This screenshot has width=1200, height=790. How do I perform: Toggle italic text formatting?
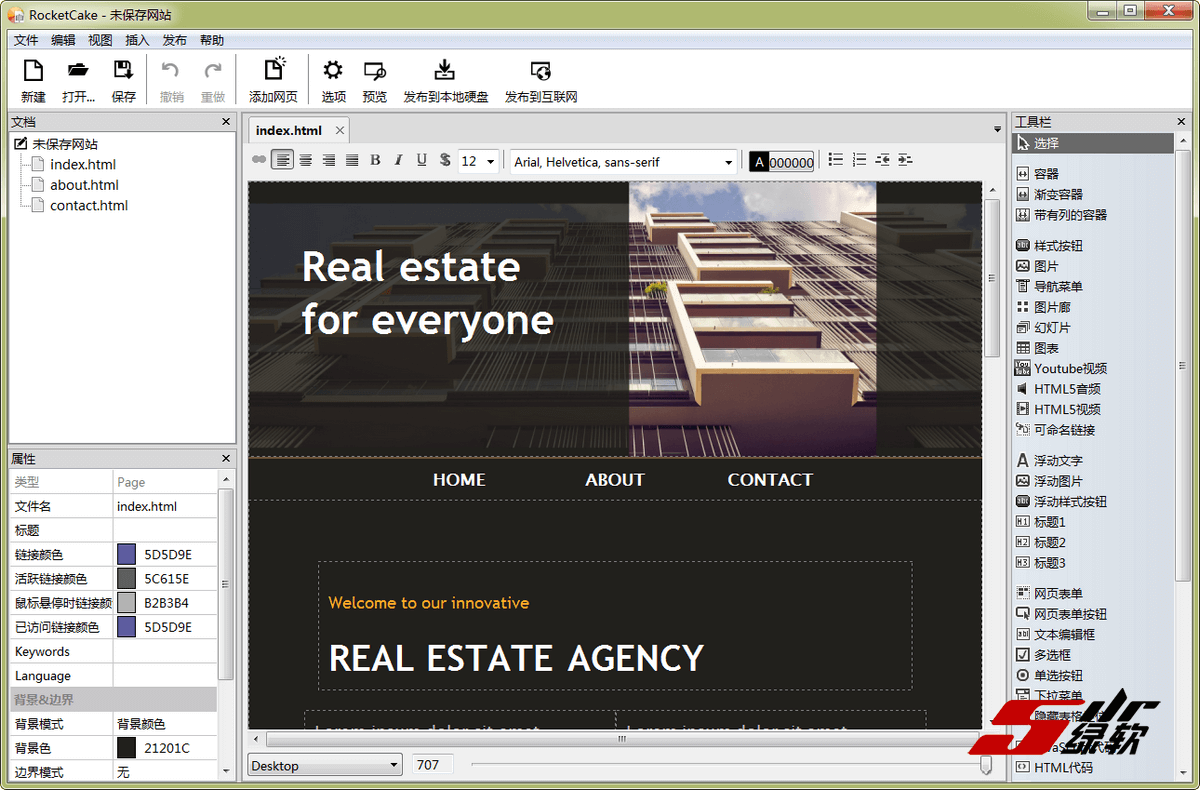pyautogui.click(x=398, y=160)
